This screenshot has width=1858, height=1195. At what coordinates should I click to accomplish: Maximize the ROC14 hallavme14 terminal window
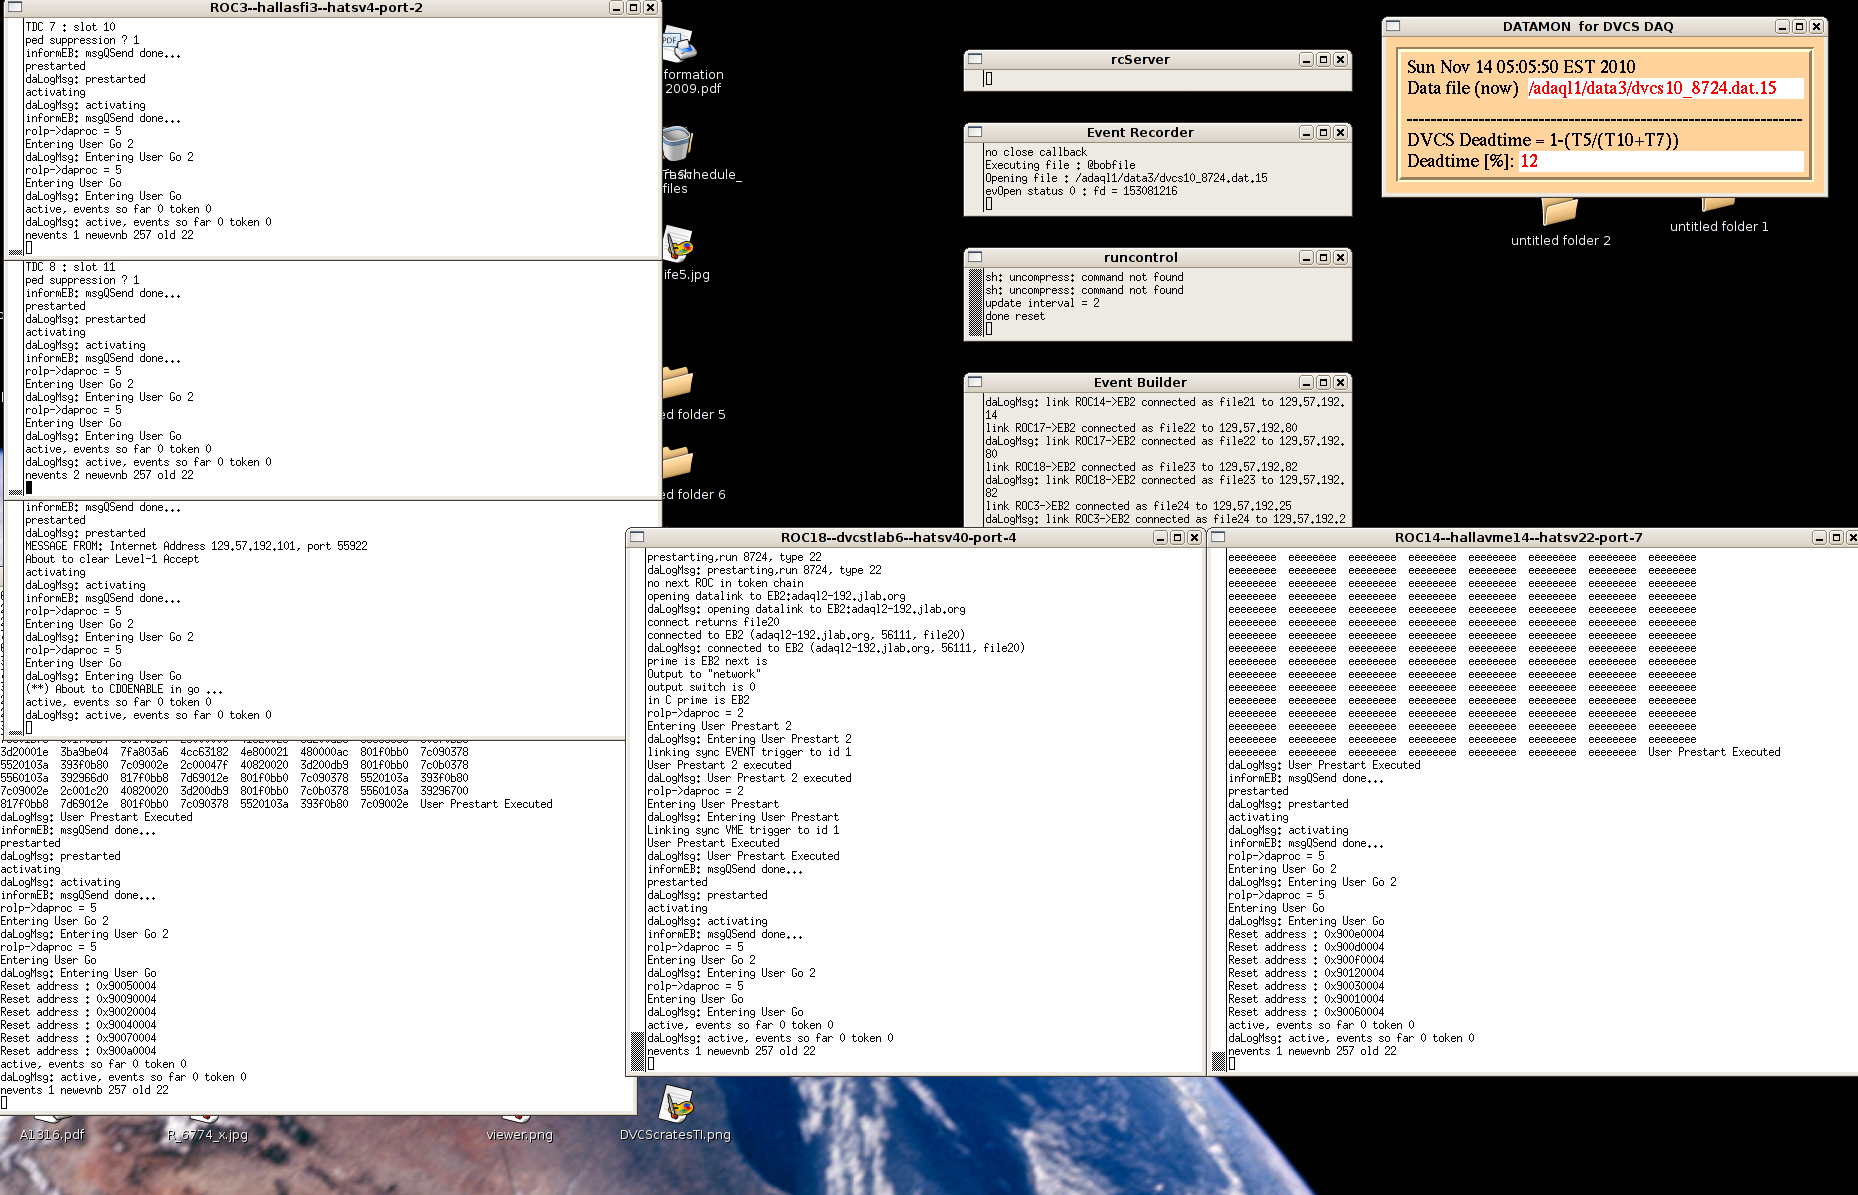coord(1836,537)
